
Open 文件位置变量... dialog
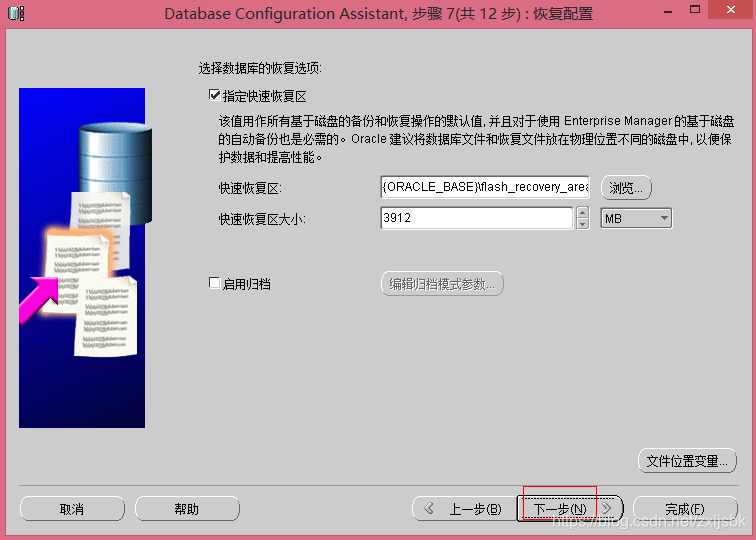(687, 461)
